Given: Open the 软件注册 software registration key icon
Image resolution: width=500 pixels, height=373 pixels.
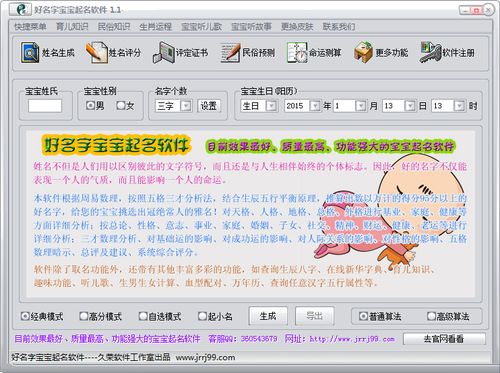Looking at the screenshot, I should [430, 52].
